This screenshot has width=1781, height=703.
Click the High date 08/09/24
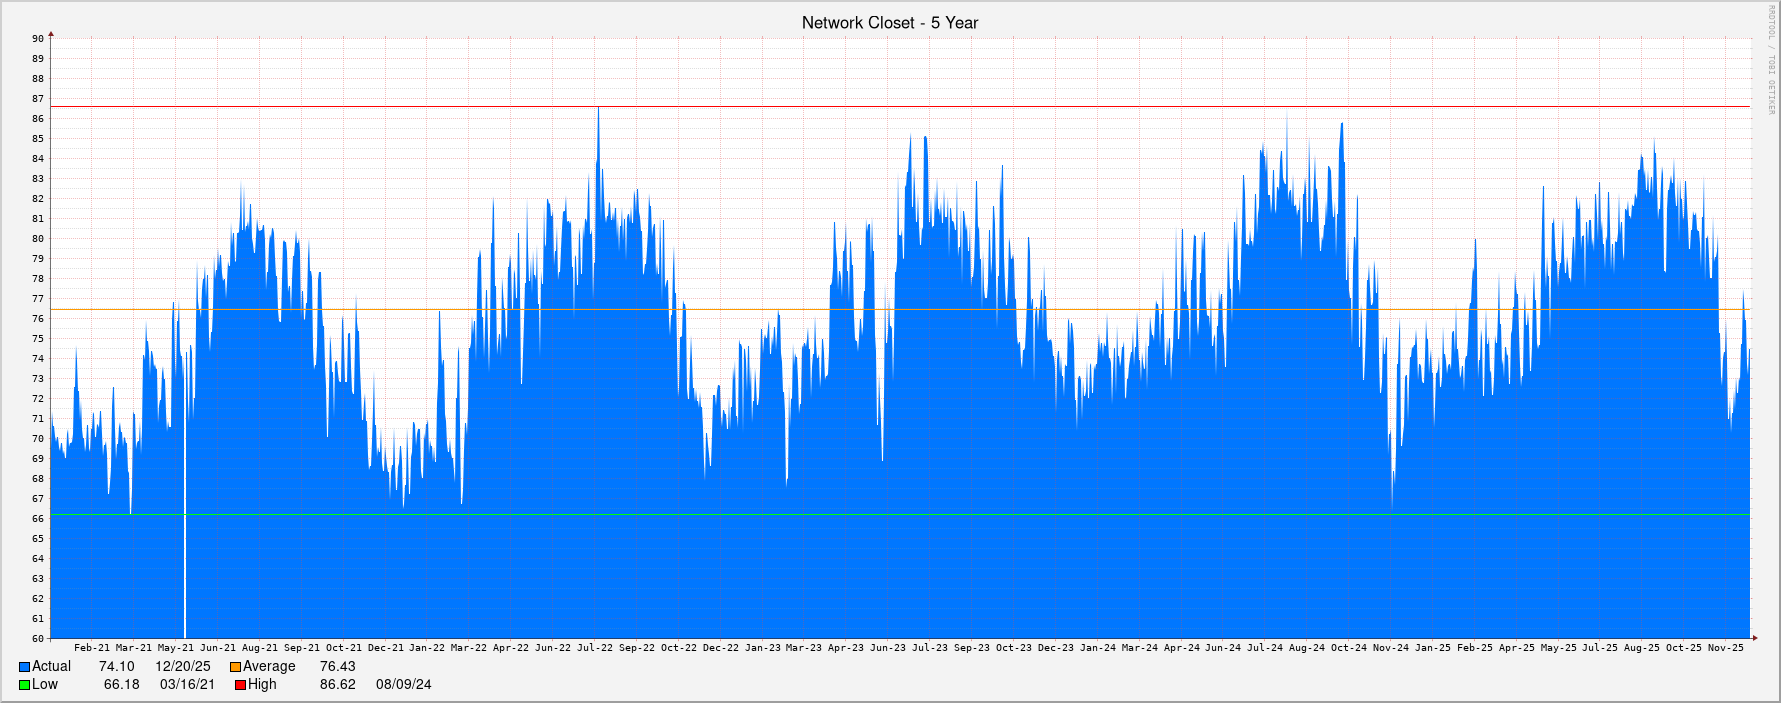403,685
